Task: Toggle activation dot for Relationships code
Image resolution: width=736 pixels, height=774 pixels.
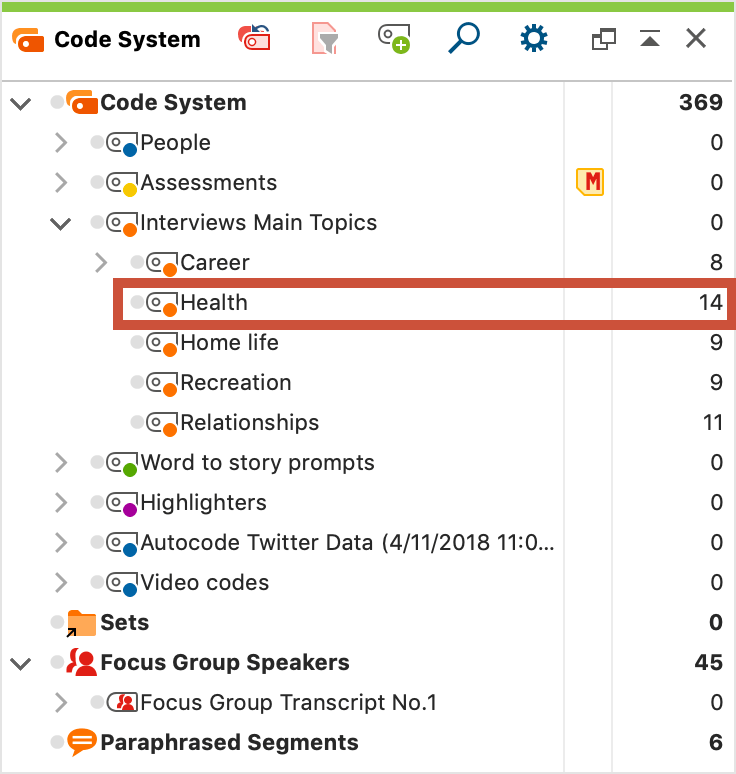Action: coord(137,422)
